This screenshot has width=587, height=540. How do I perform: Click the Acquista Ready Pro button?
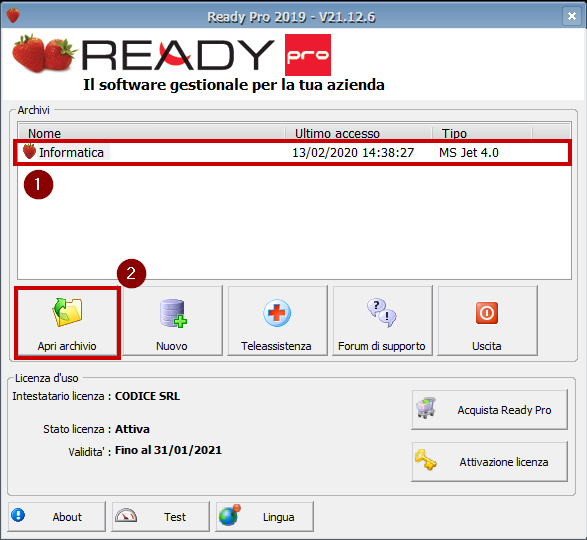point(489,410)
